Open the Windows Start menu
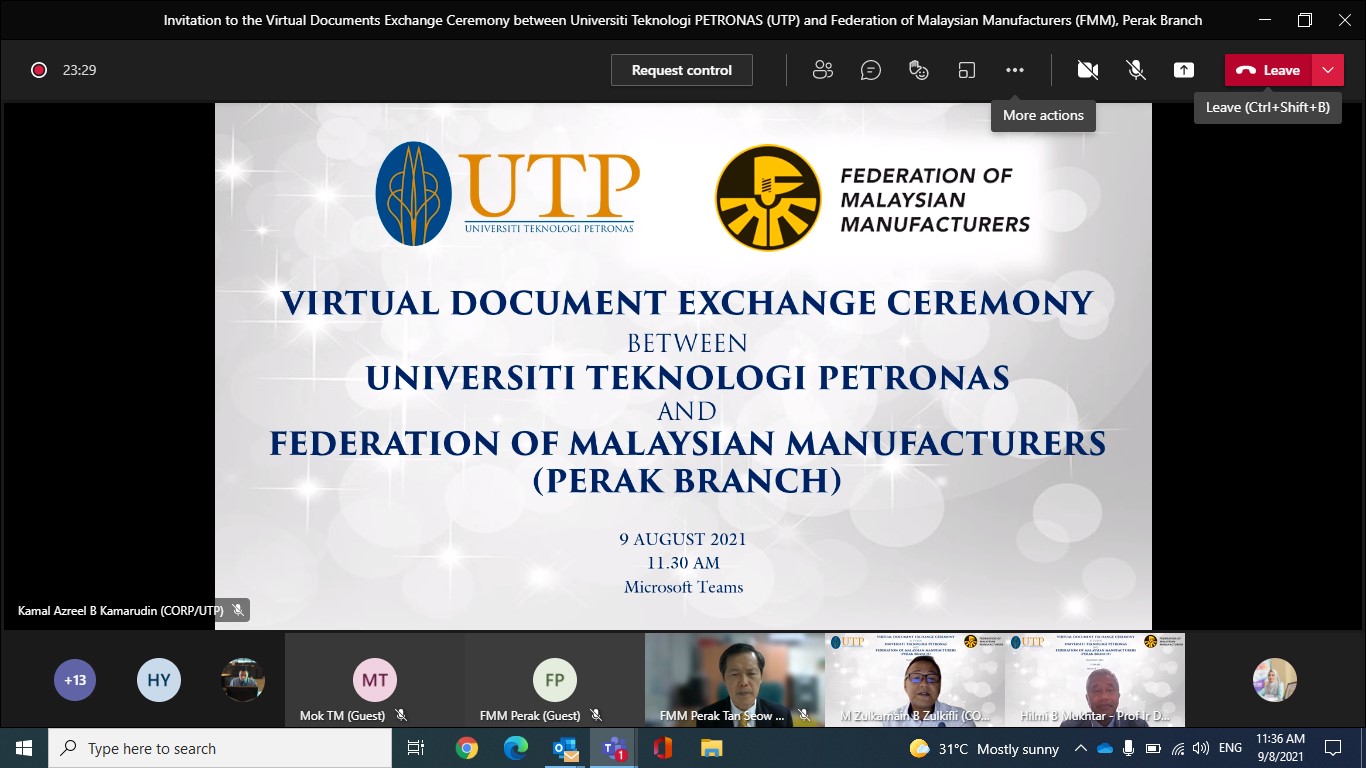This screenshot has height=768, width=1366. pyautogui.click(x=24, y=748)
